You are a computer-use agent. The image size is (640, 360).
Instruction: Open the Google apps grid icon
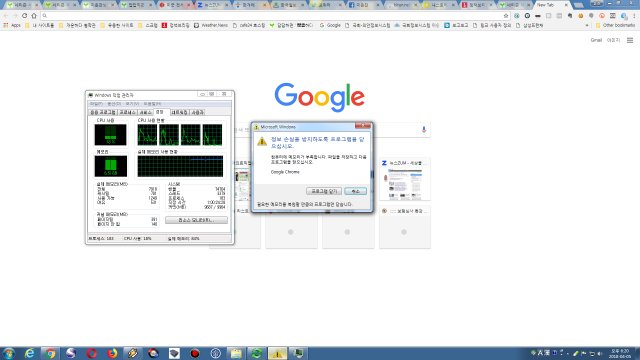[x=630, y=40]
